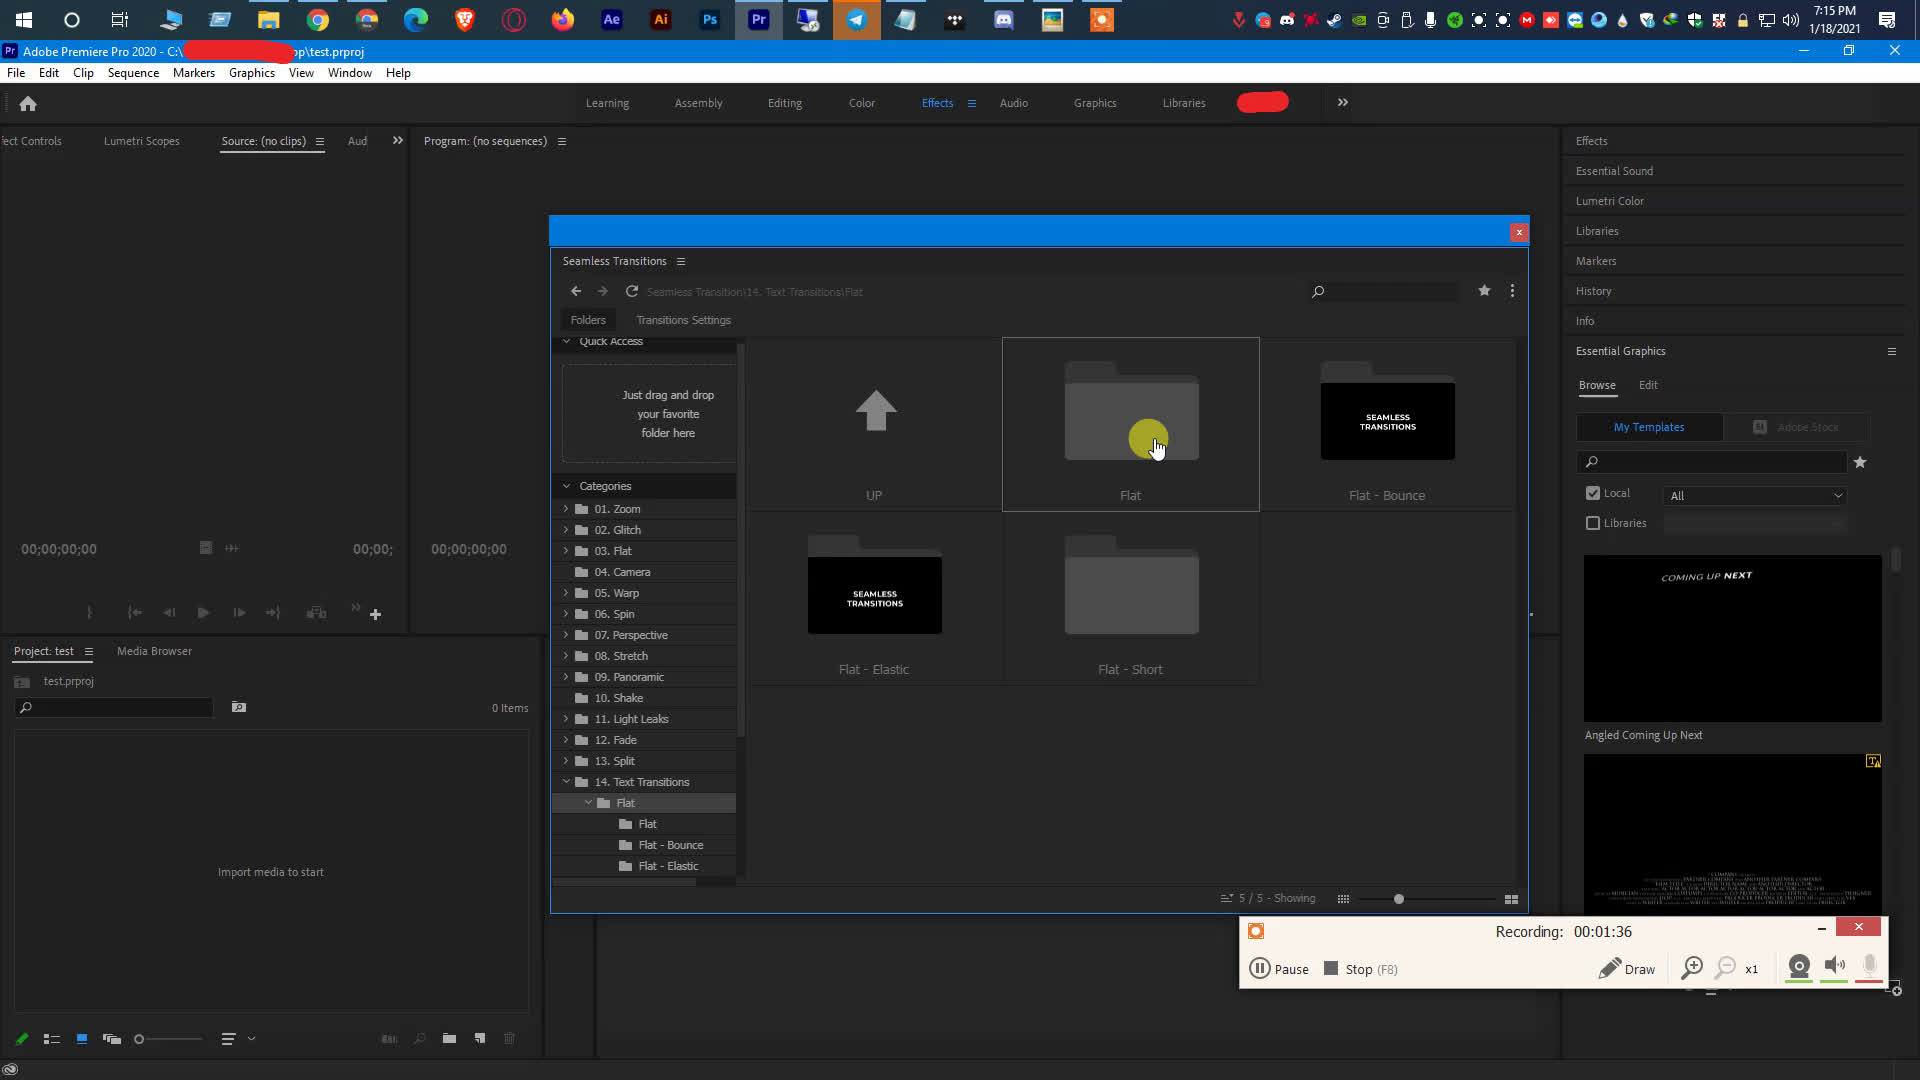Open Project panel menu icon
Viewport: 1920px width, 1080px height.
[x=88, y=651]
